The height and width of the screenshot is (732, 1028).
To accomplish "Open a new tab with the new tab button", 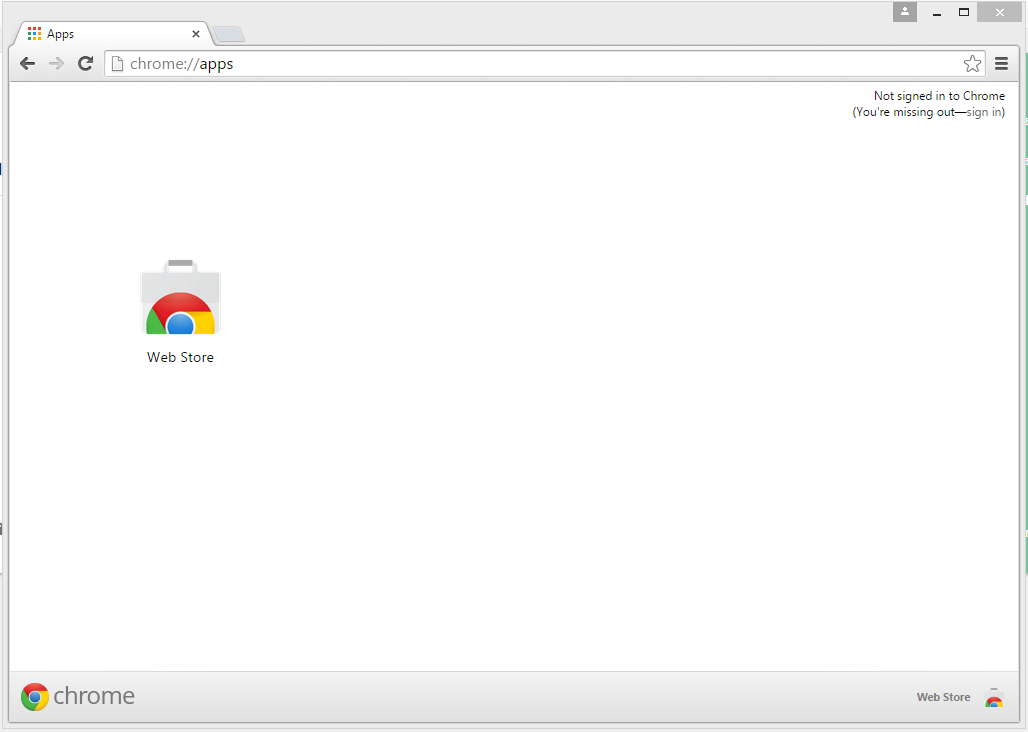I will (228, 33).
